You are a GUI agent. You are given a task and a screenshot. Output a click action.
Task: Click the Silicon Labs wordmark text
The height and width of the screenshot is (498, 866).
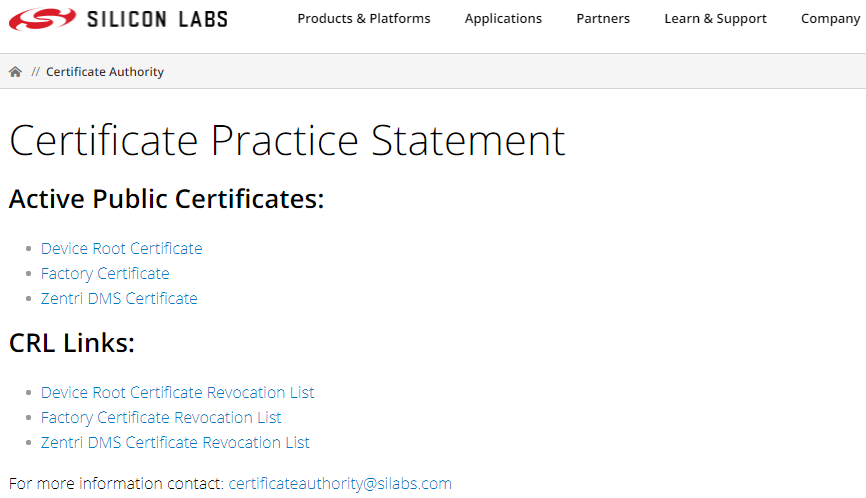click(157, 19)
